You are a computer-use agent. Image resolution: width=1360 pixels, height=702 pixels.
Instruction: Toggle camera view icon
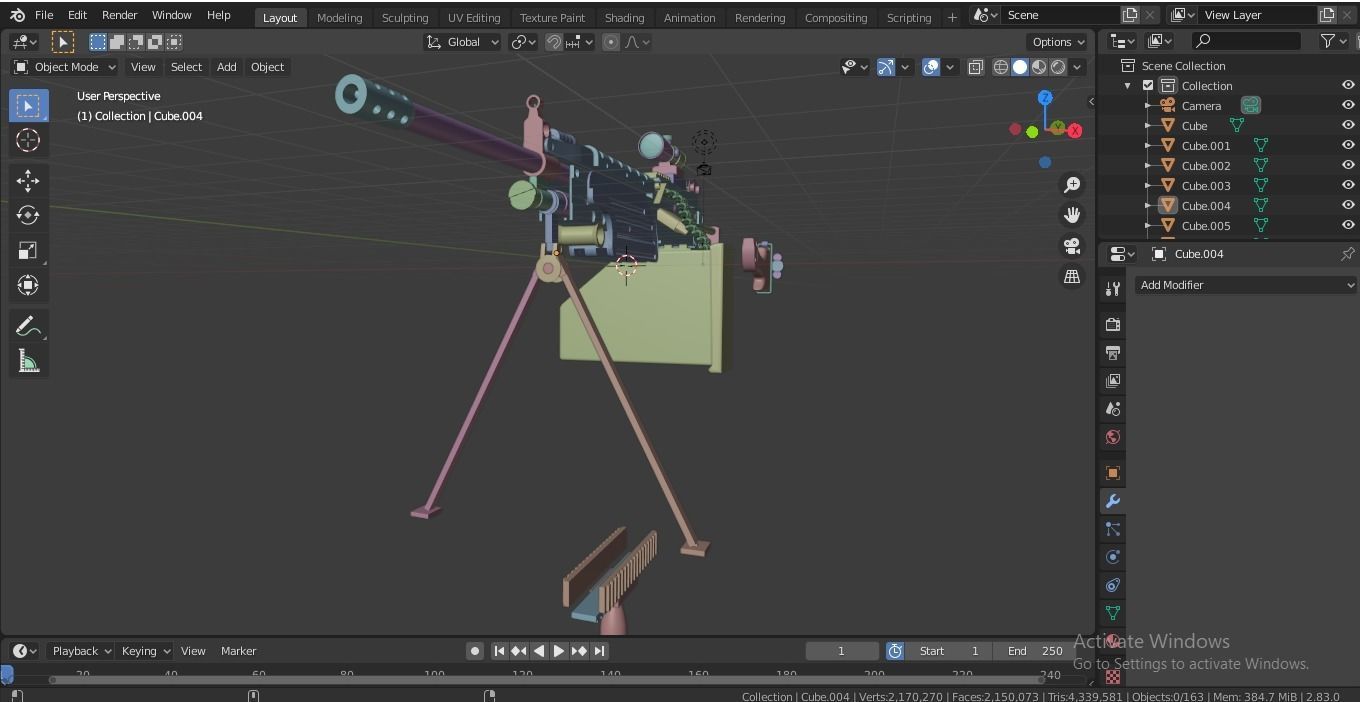1072,246
